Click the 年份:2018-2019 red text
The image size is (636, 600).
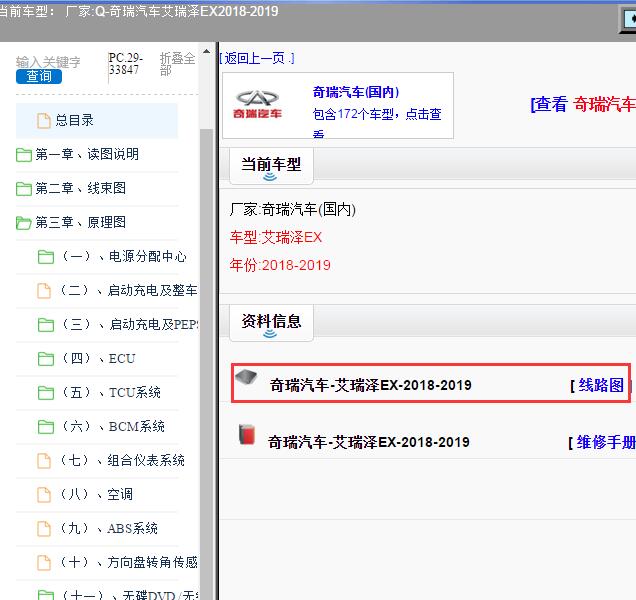click(280, 266)
